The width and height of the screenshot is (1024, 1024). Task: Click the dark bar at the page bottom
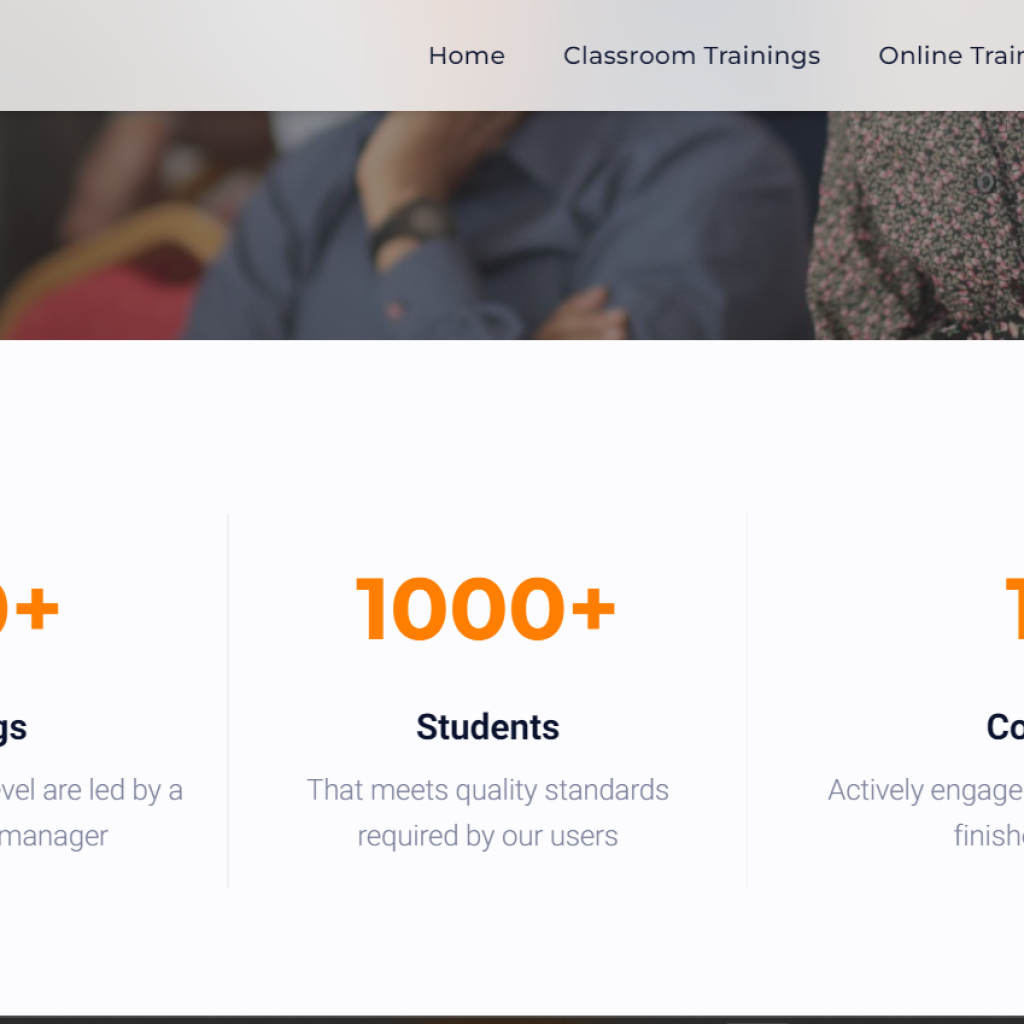click(x=512, y=1019)
